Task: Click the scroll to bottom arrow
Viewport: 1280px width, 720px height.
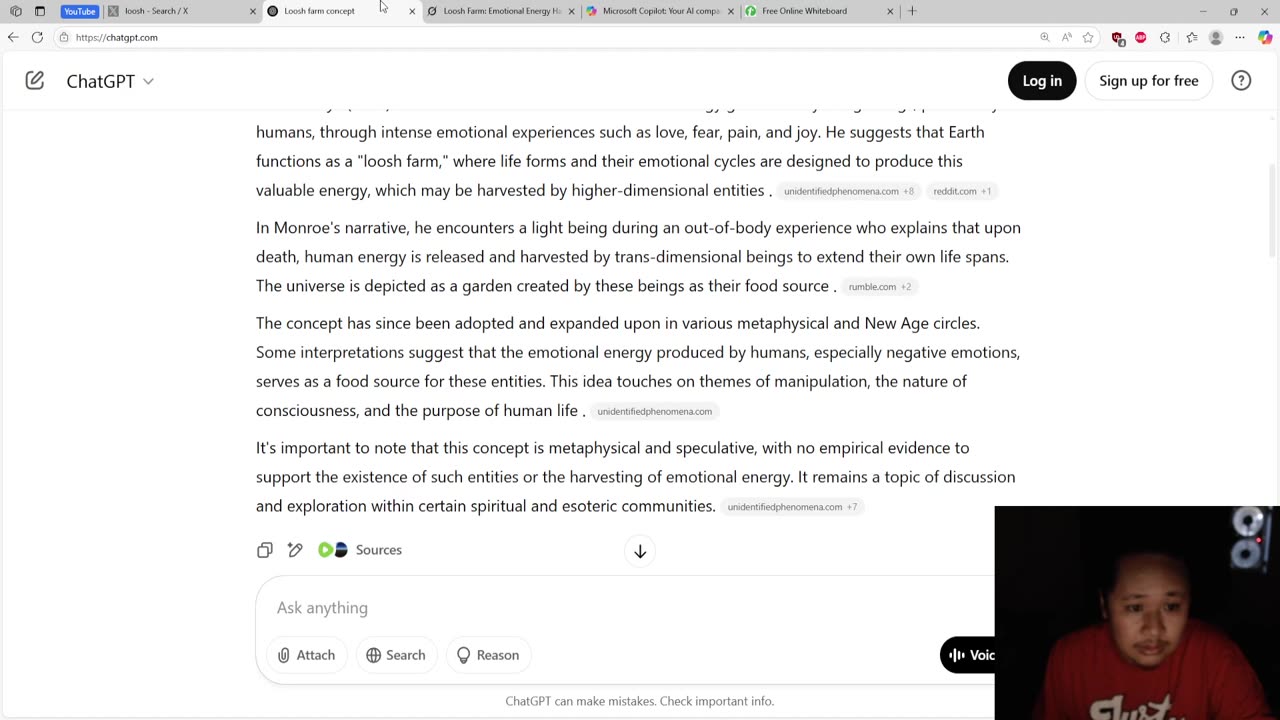Action: coord(640,551)
